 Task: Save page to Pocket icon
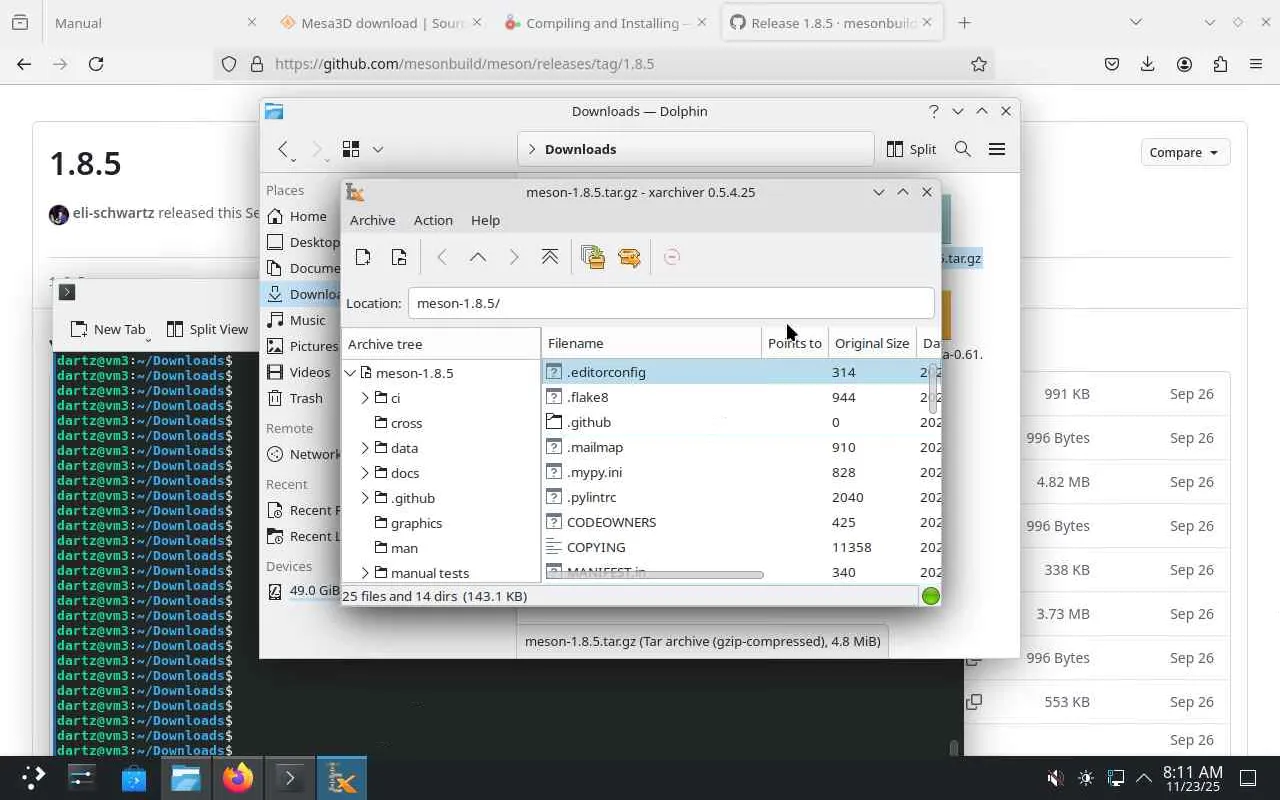pos(1112,64)
